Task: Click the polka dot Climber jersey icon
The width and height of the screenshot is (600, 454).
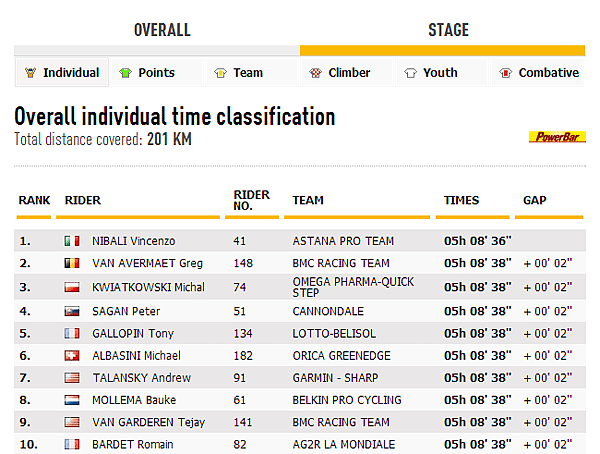Action: pyautogui.click(x=315, y=73)
